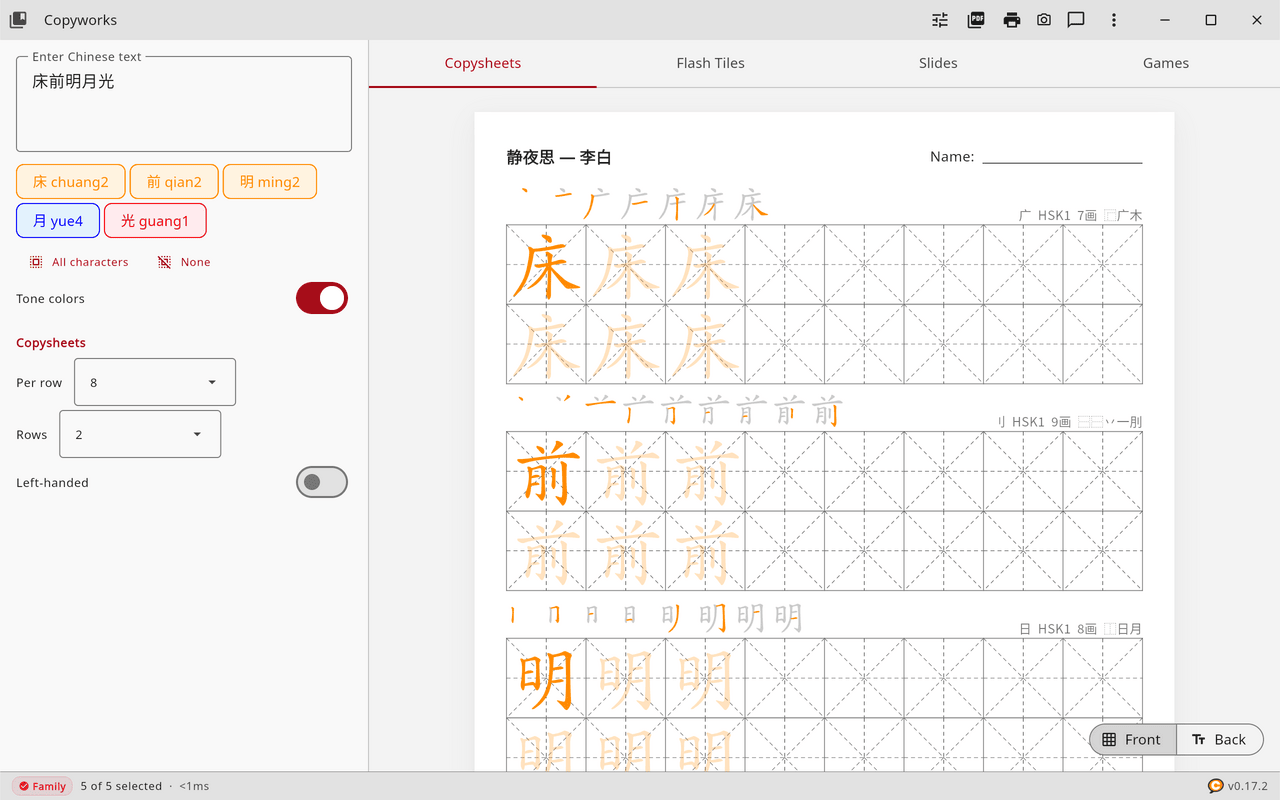Show the Back side of the sheet
Viewport: 1280px width, 800px height.
pos(1220,740)
